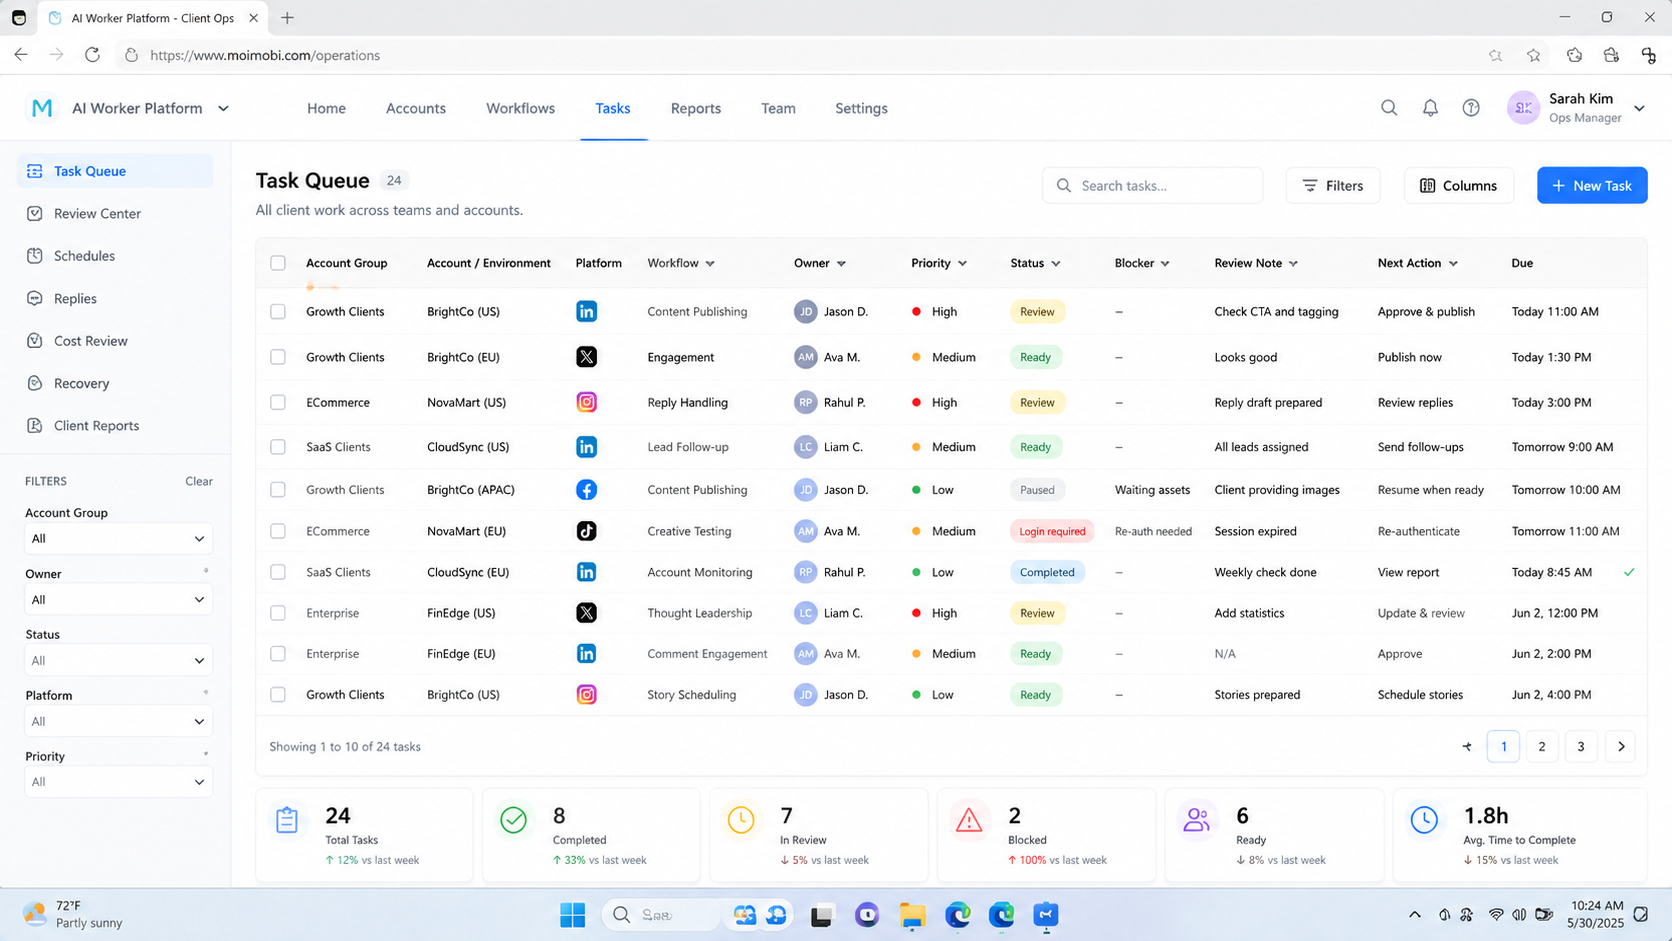Open the Account Group filter dropdown
Image resolution: width=1672 pixels, height=941 pixels.
point(118,538)
